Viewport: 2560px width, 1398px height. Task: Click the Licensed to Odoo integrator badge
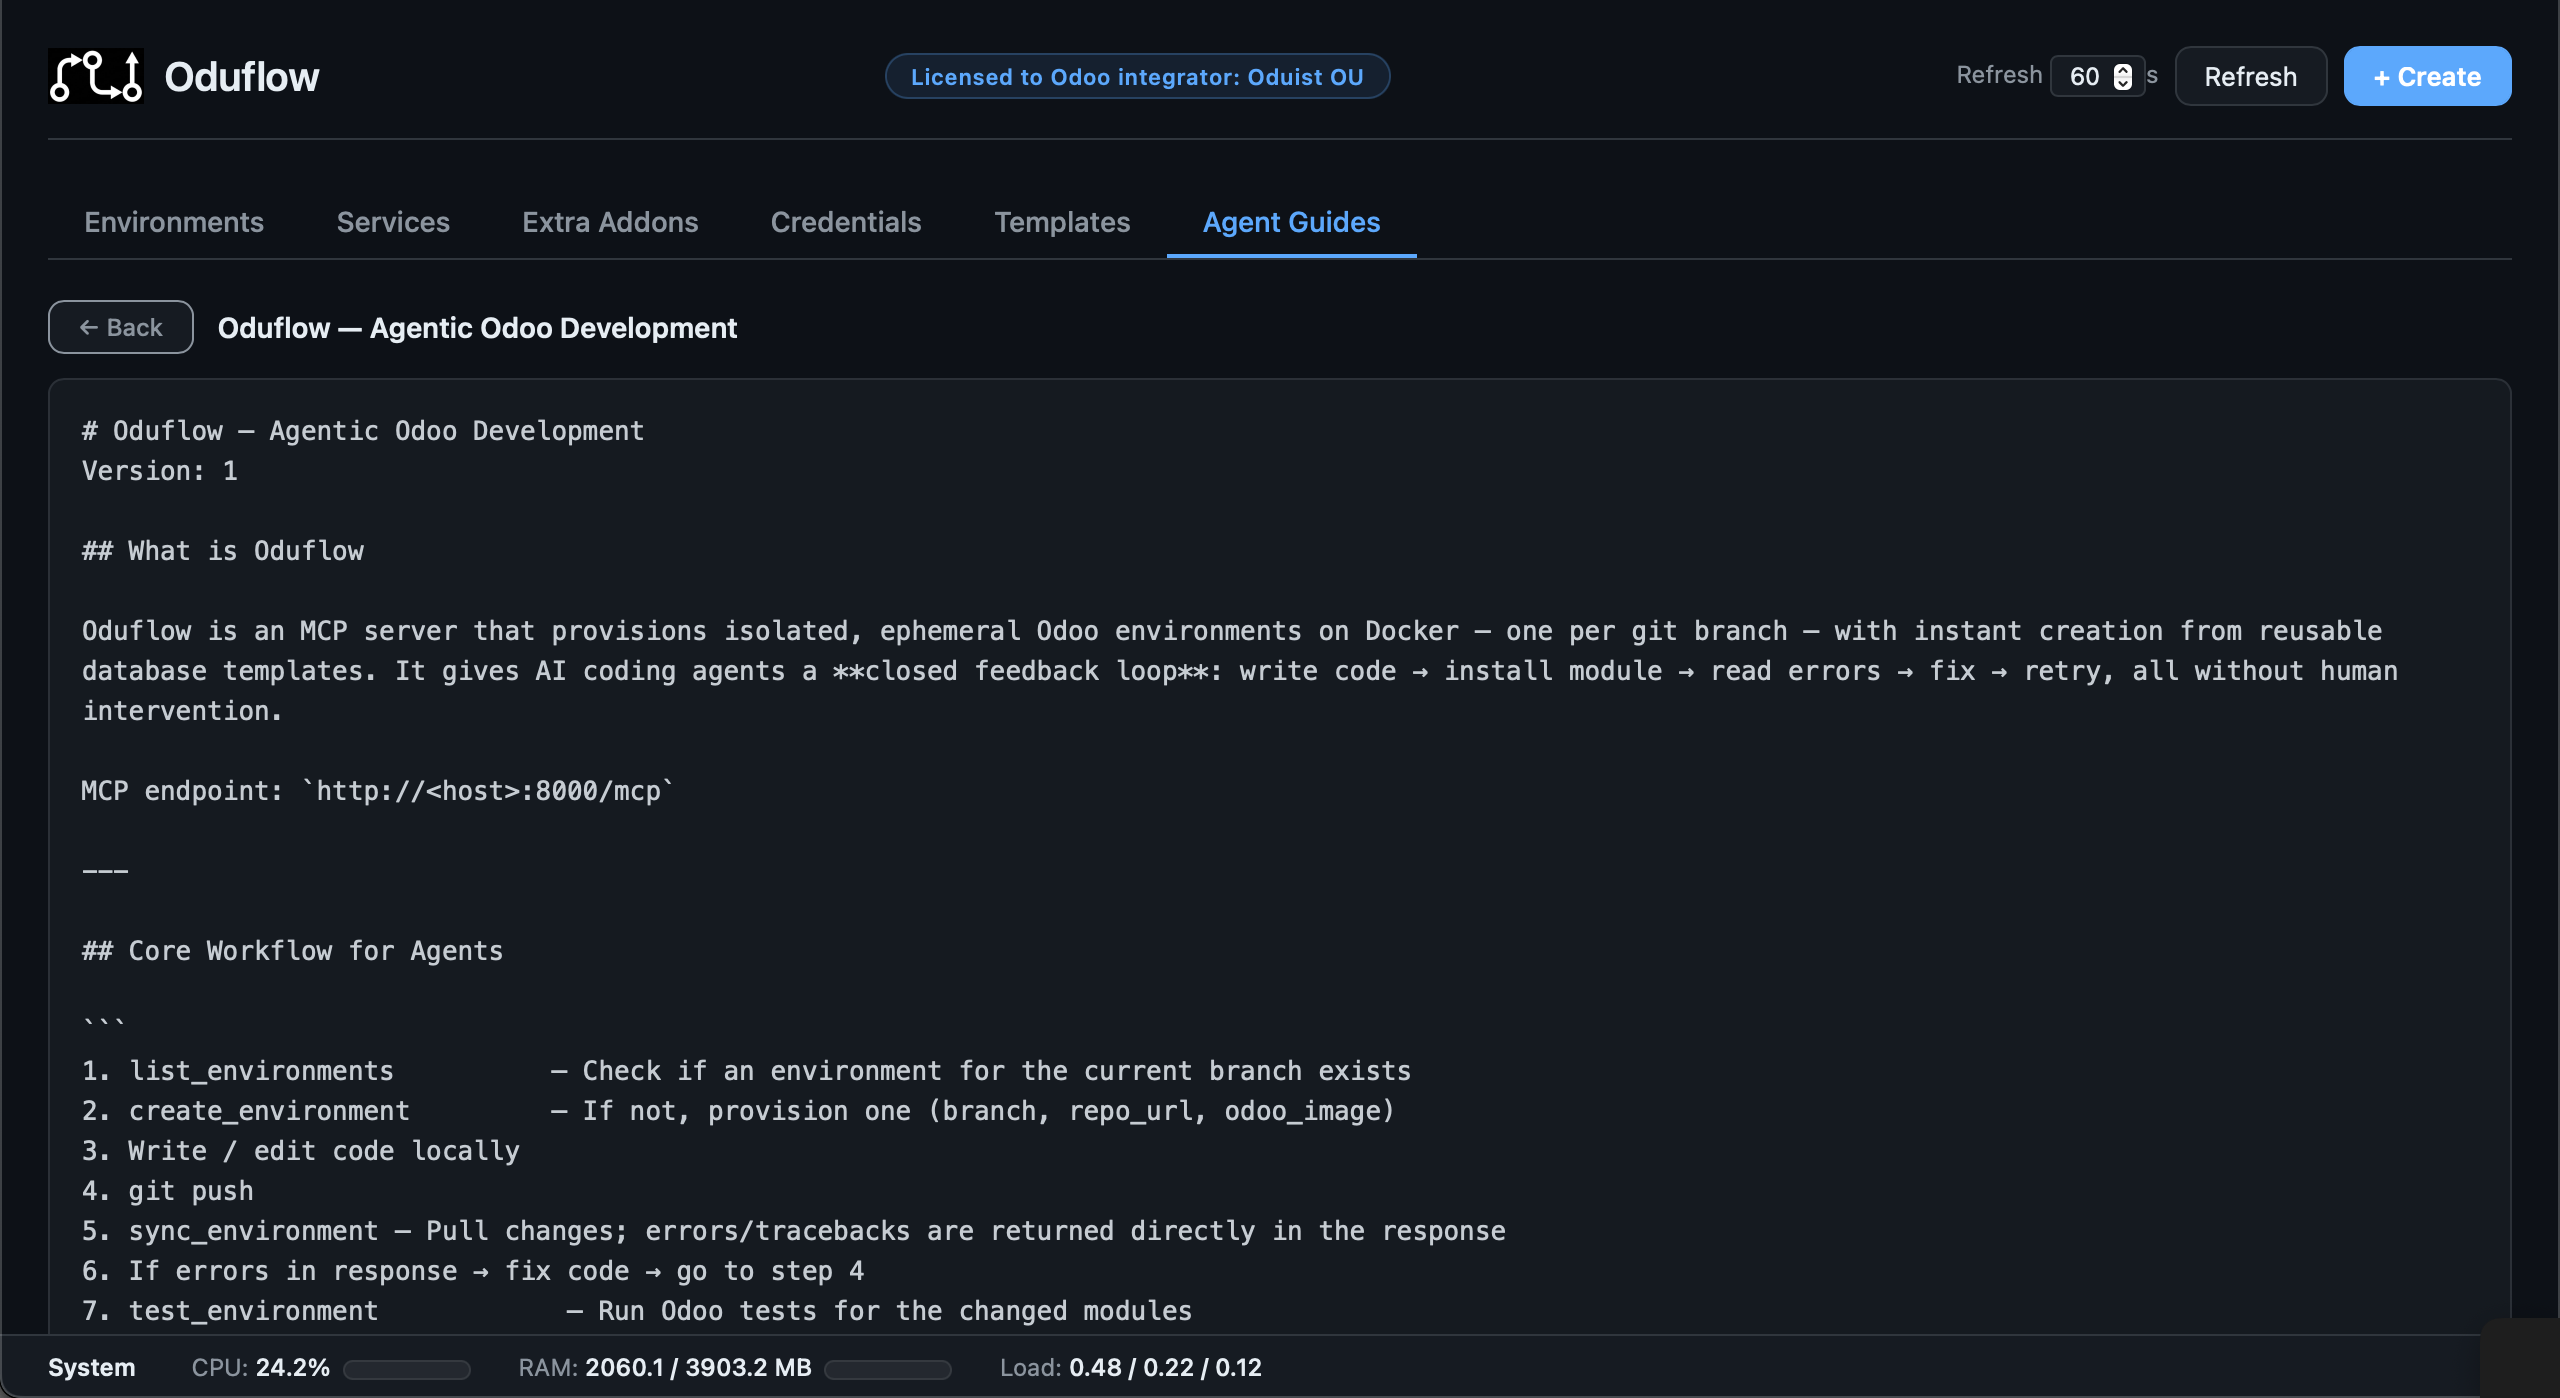pos(1137,77)
